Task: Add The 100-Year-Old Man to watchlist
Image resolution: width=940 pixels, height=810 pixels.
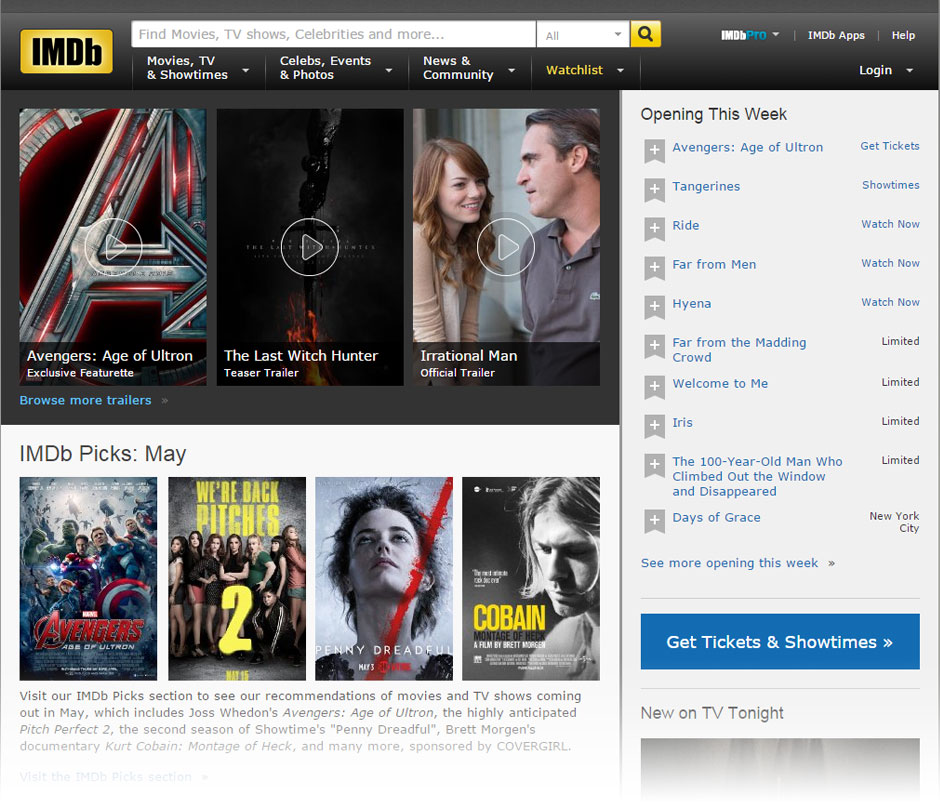Action: point(654,465)
